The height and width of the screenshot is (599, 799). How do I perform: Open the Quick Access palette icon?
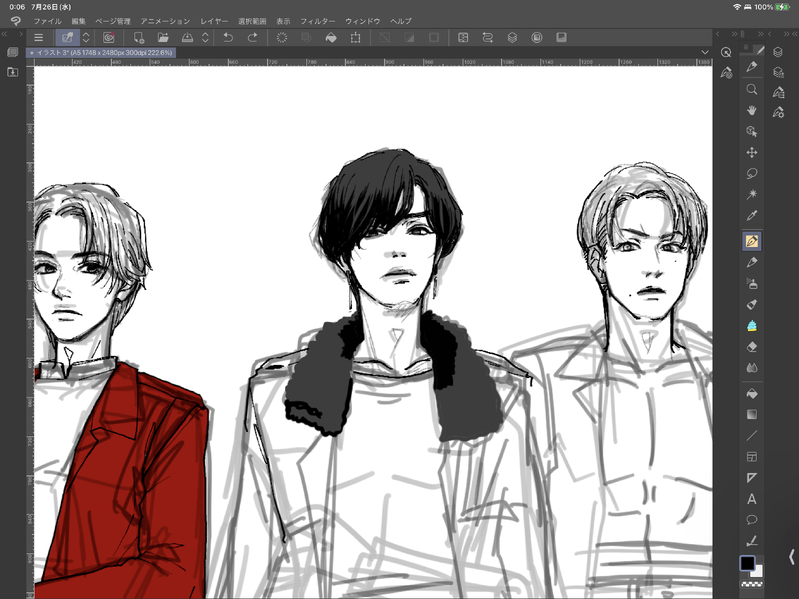click(x=726, y=52)
